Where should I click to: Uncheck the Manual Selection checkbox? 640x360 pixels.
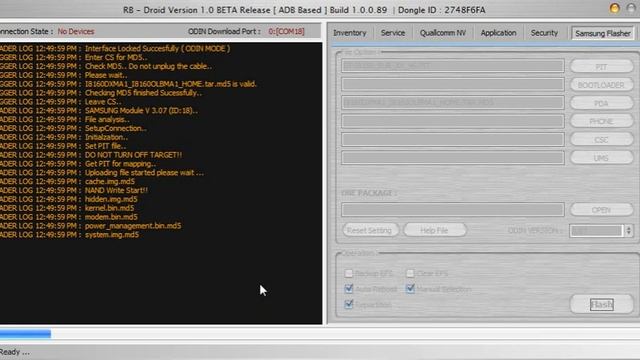pyautogui.click(x=410, y=289)
